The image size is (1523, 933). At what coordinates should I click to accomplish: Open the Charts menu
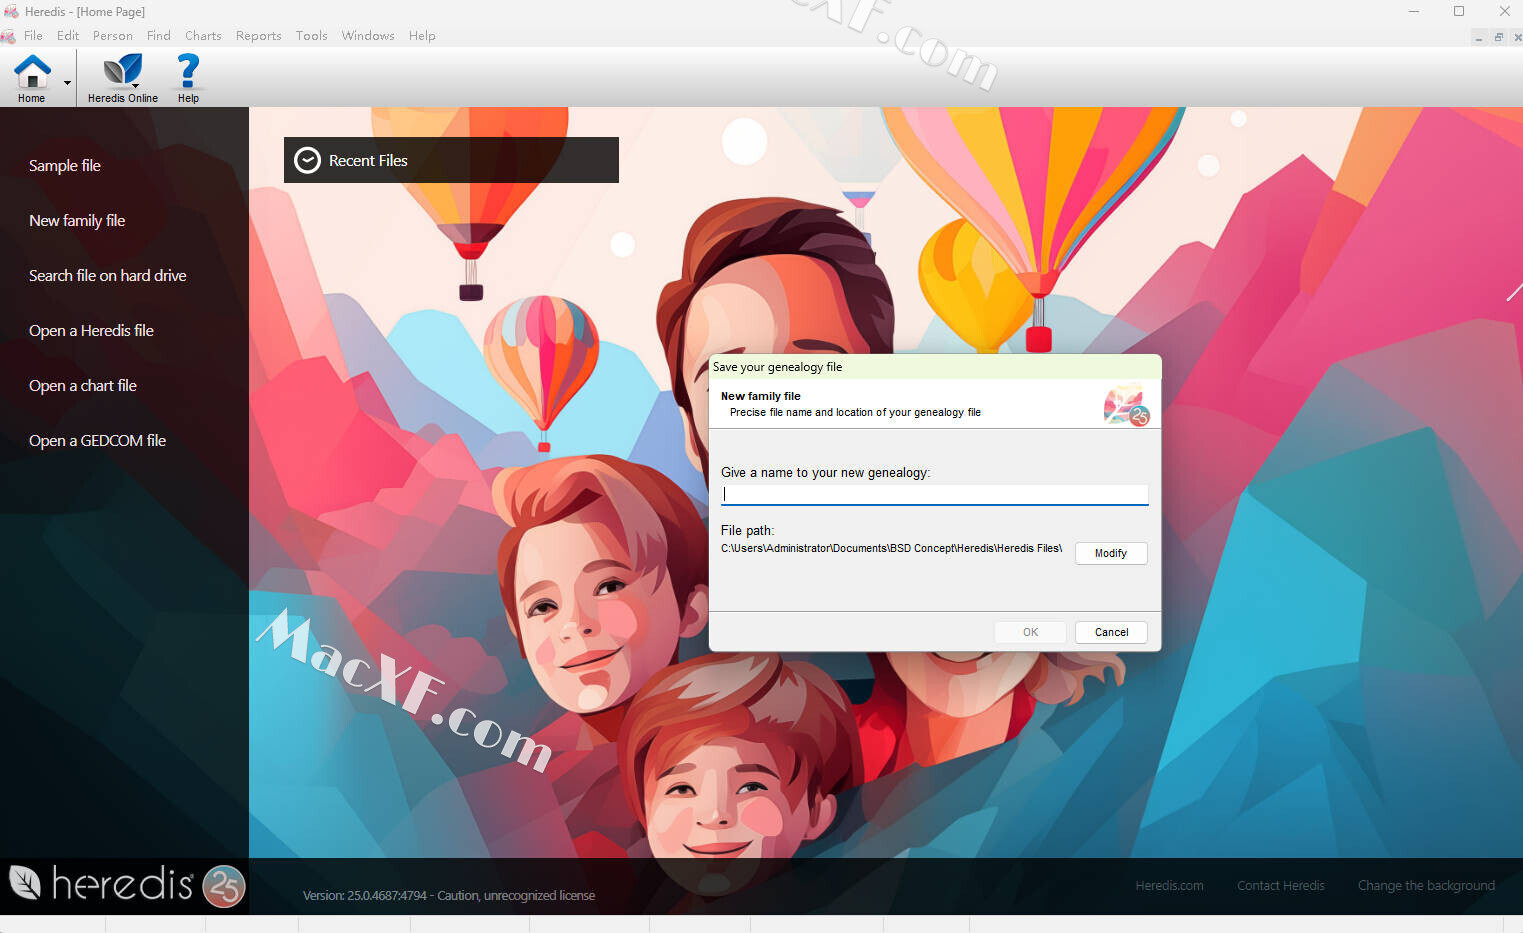pos(203,36)
